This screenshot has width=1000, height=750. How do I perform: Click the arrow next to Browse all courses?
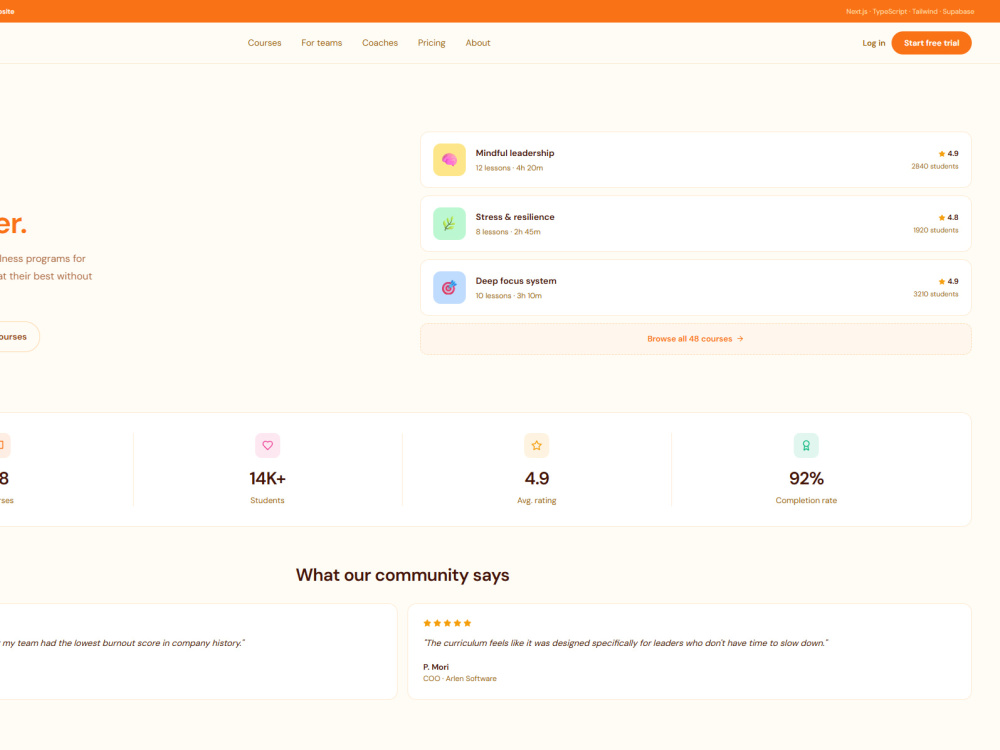(x=740, y=339)
